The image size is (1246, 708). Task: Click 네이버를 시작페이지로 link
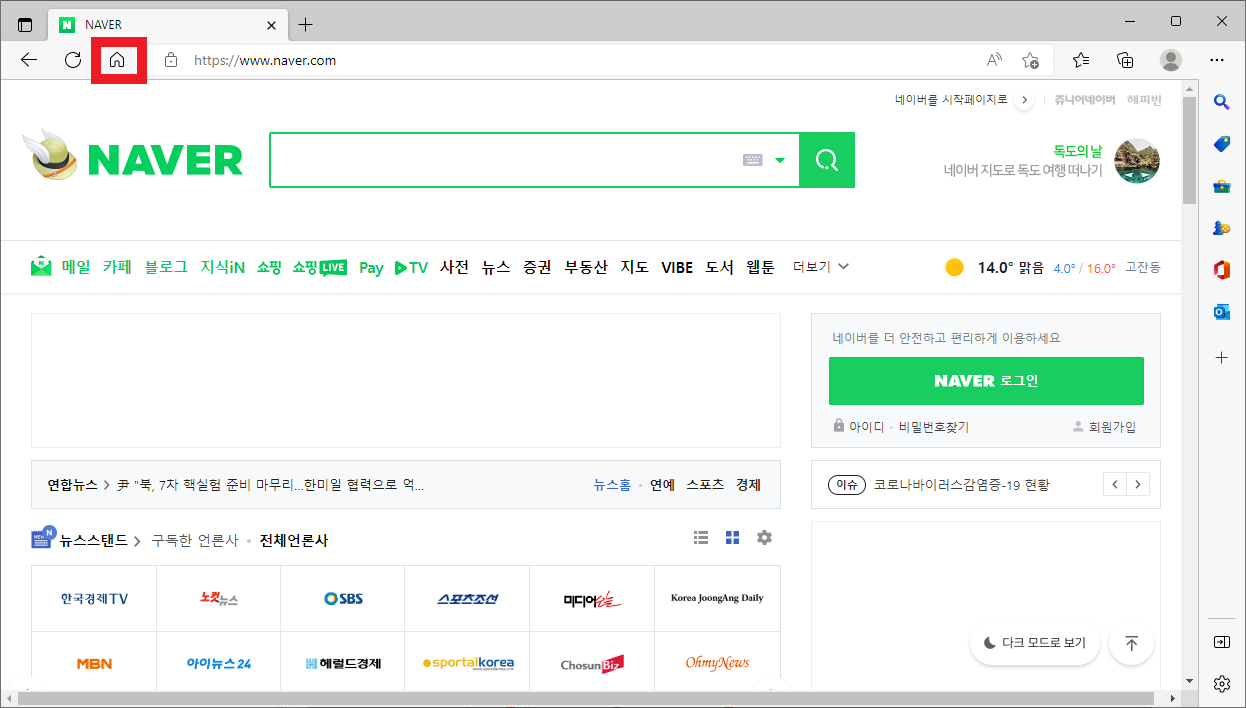[952, 100]
